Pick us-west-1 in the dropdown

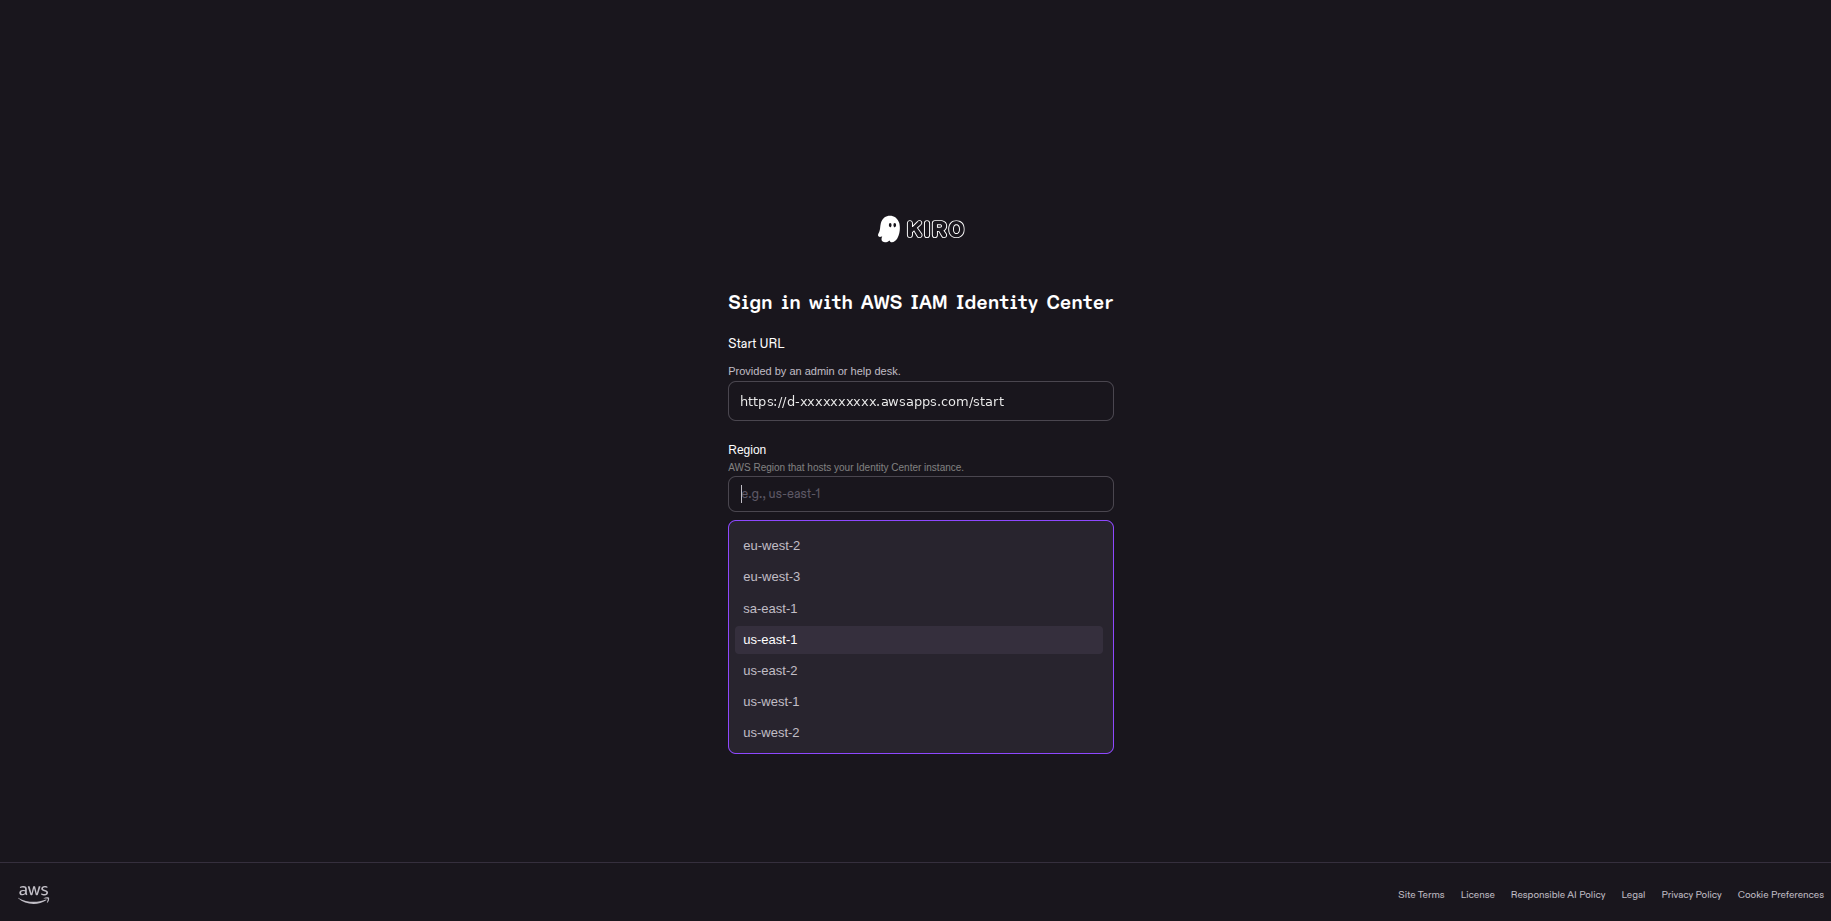(918, 702)
